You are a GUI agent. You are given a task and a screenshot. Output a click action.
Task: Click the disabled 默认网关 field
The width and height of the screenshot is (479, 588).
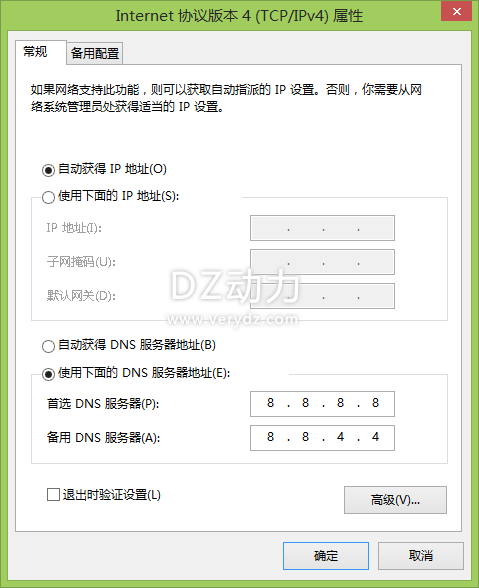322,296
